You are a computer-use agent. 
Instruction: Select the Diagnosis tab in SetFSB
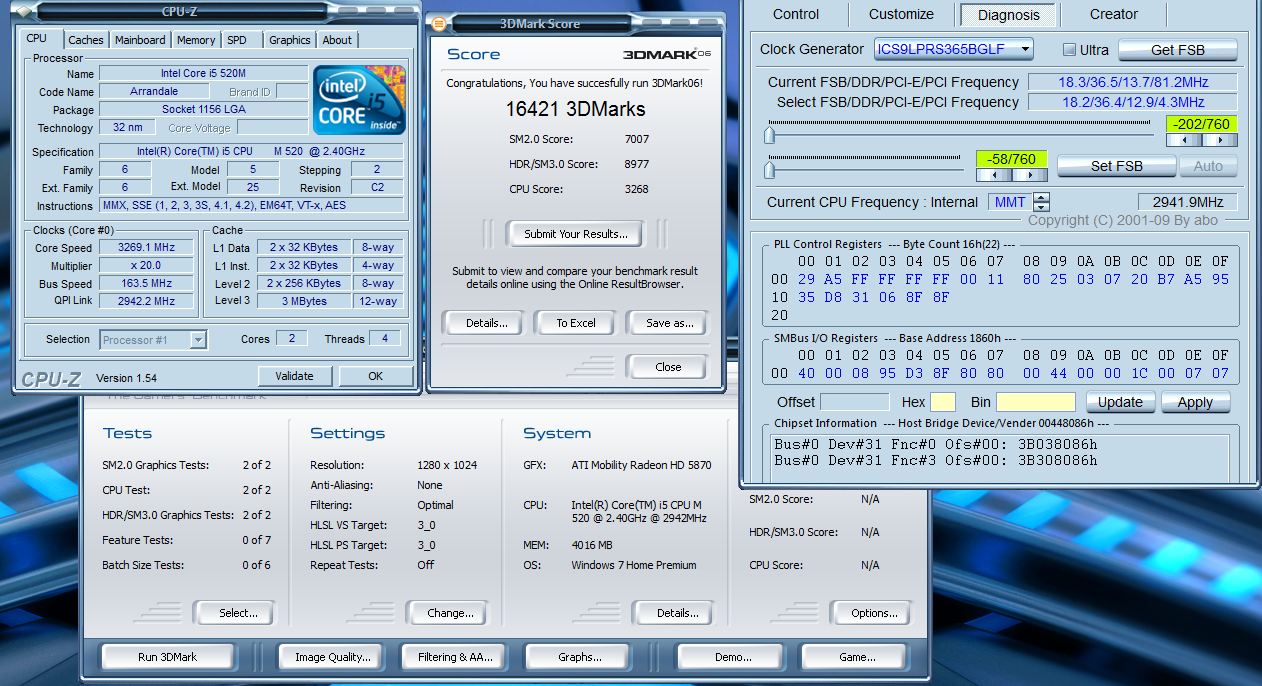tap(1008, 15)
